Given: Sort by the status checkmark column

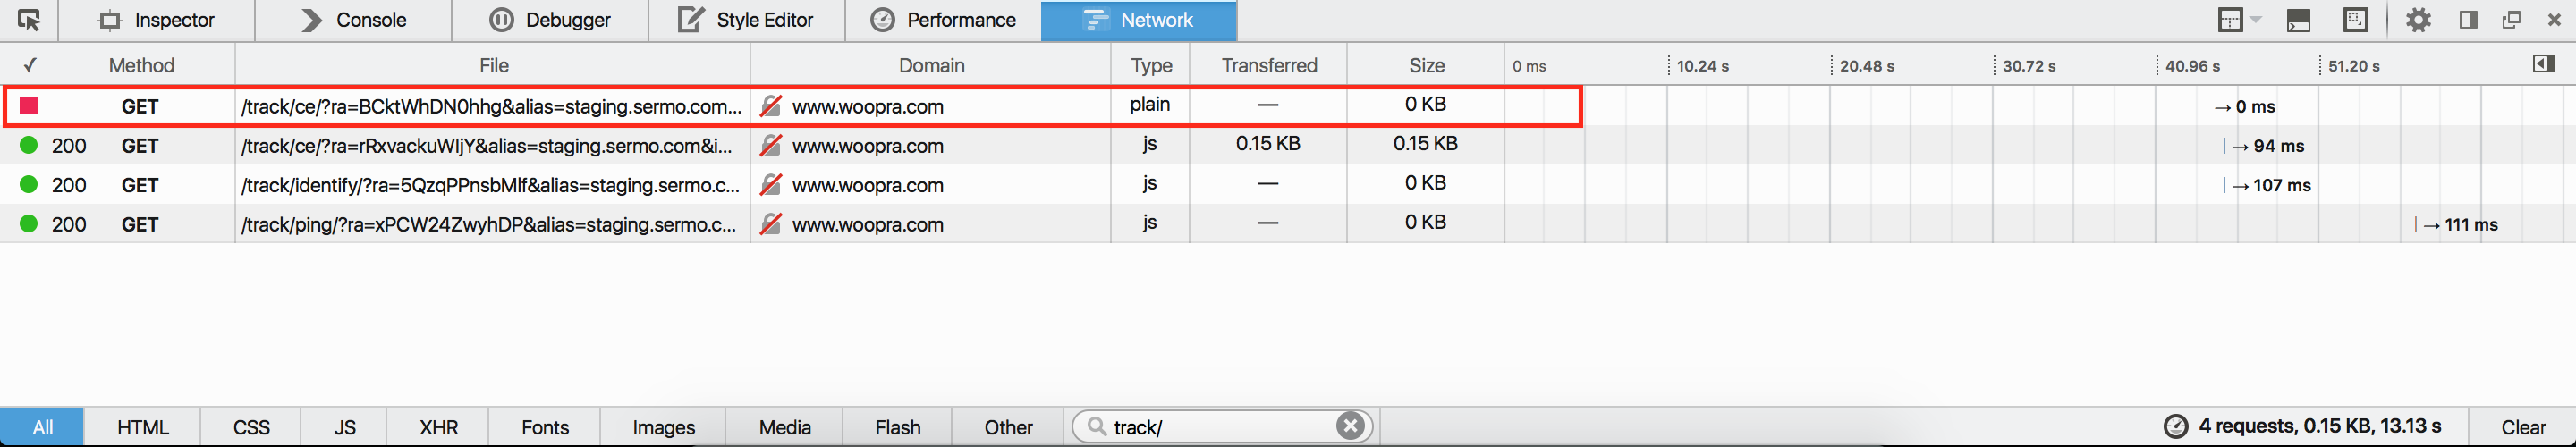Looking at the screenshot, I should (x=30, y=65).
